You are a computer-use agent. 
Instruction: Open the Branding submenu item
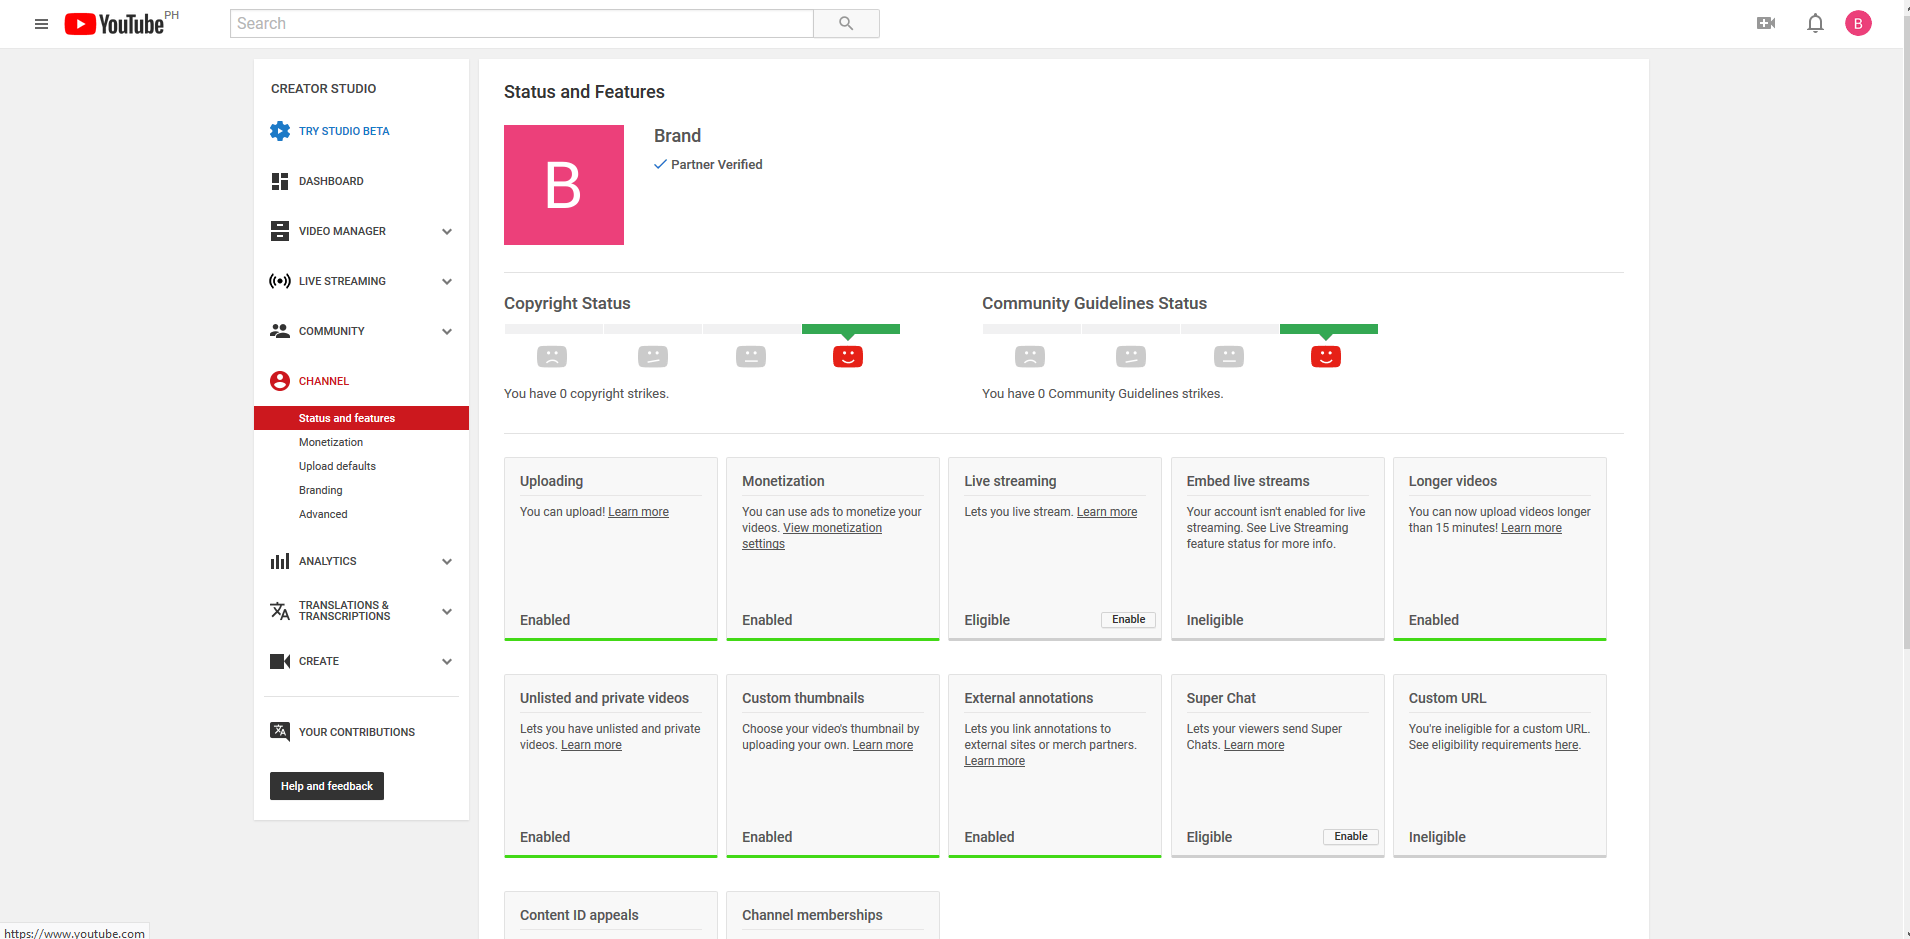[320, 490]
